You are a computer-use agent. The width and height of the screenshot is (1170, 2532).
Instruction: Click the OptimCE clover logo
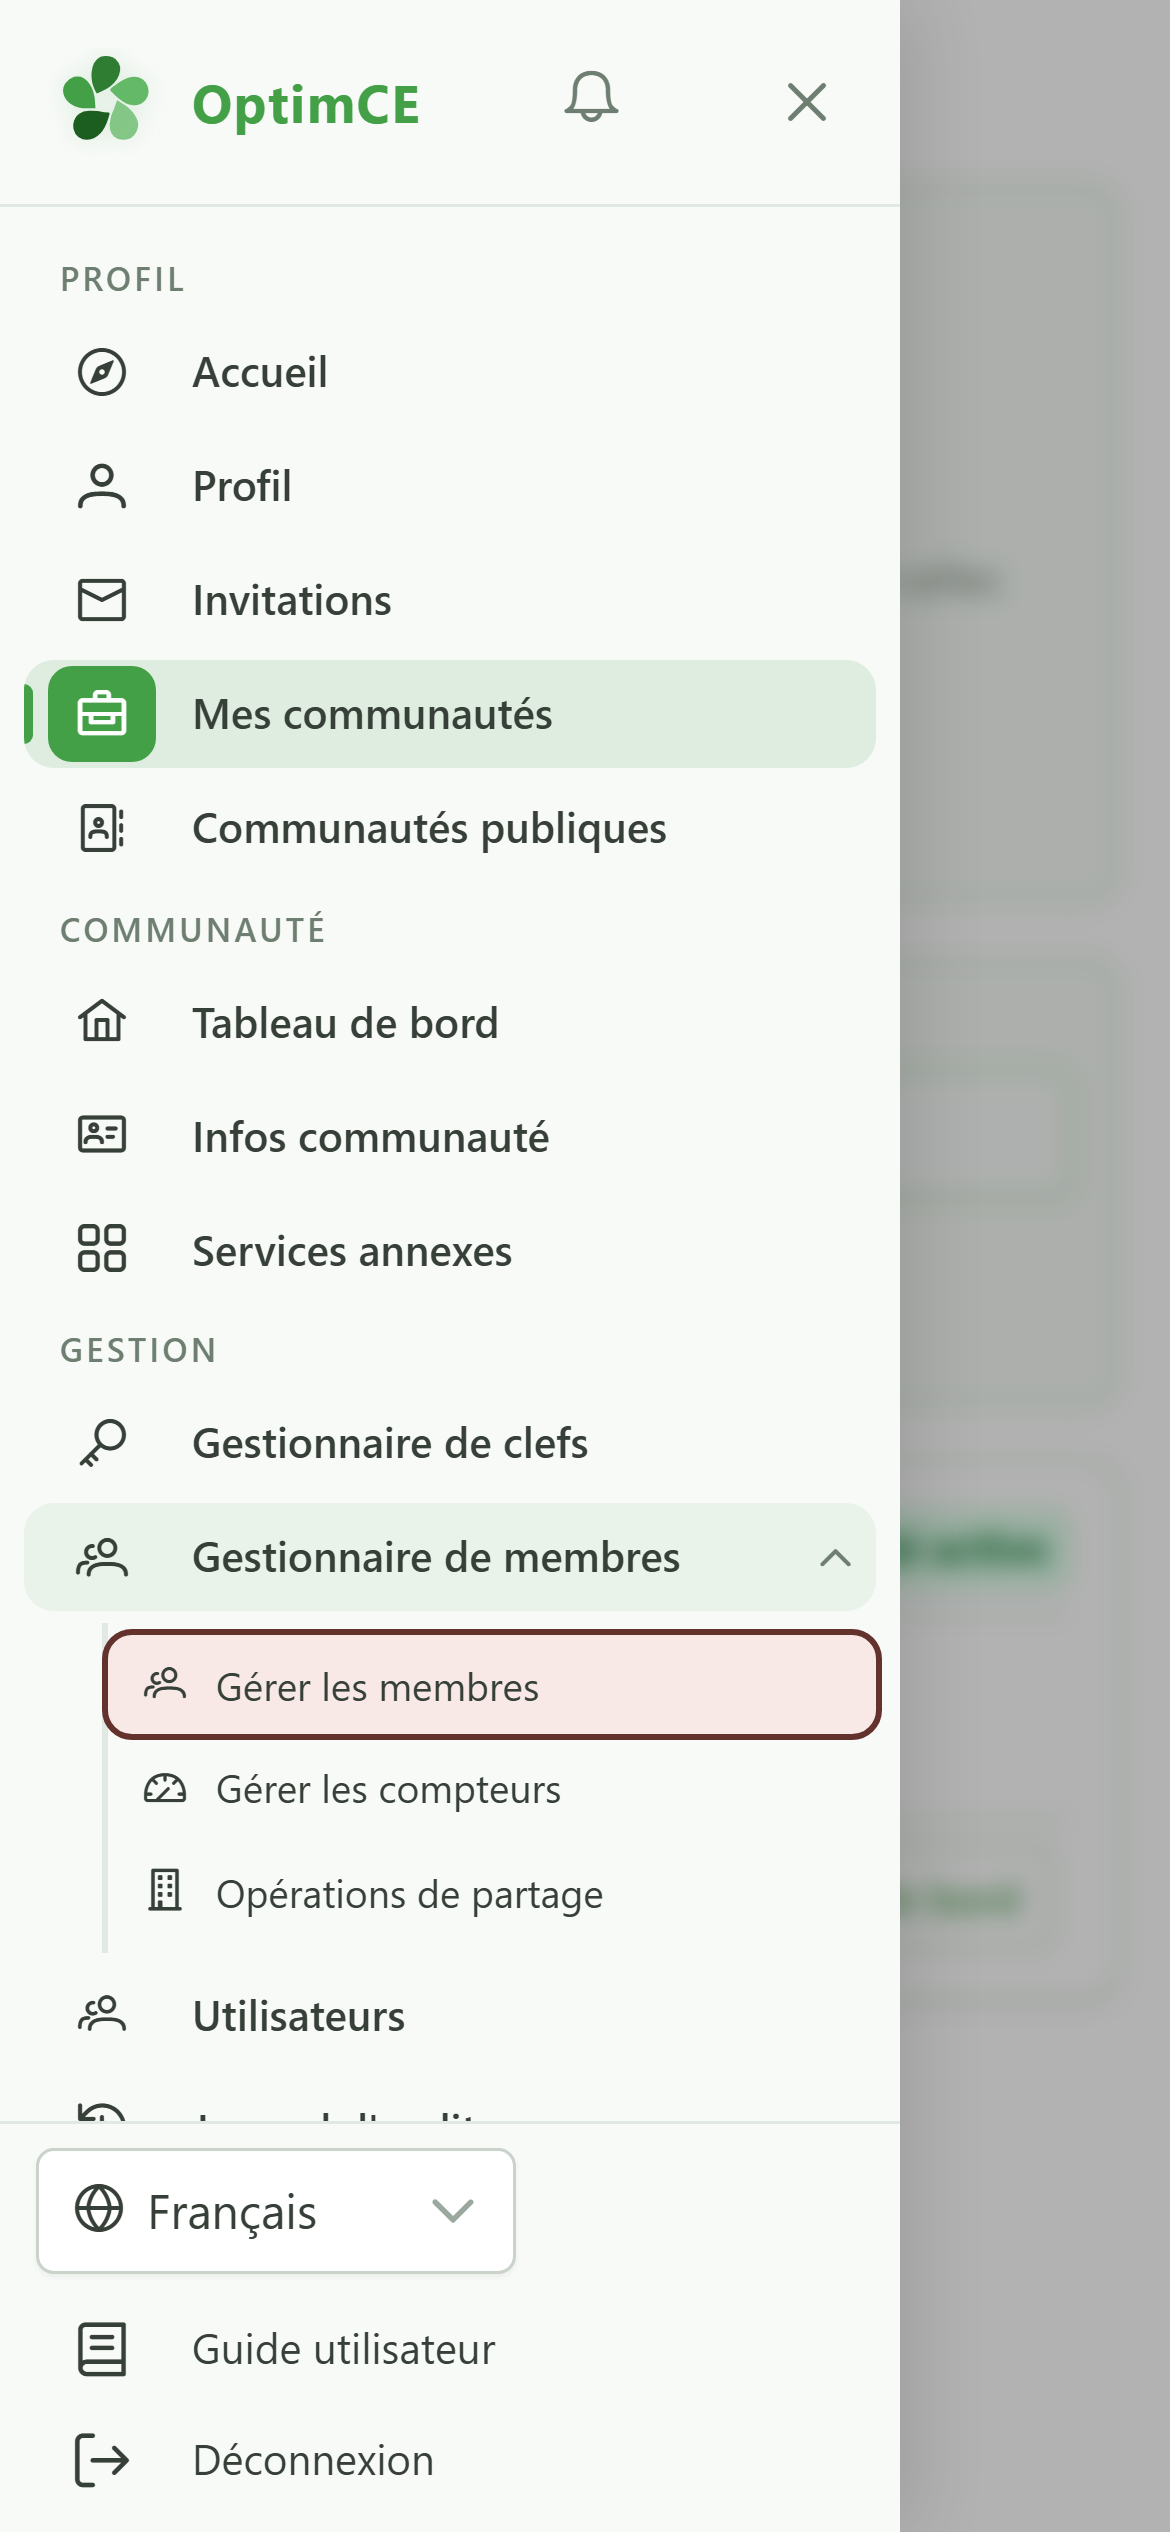105,100
